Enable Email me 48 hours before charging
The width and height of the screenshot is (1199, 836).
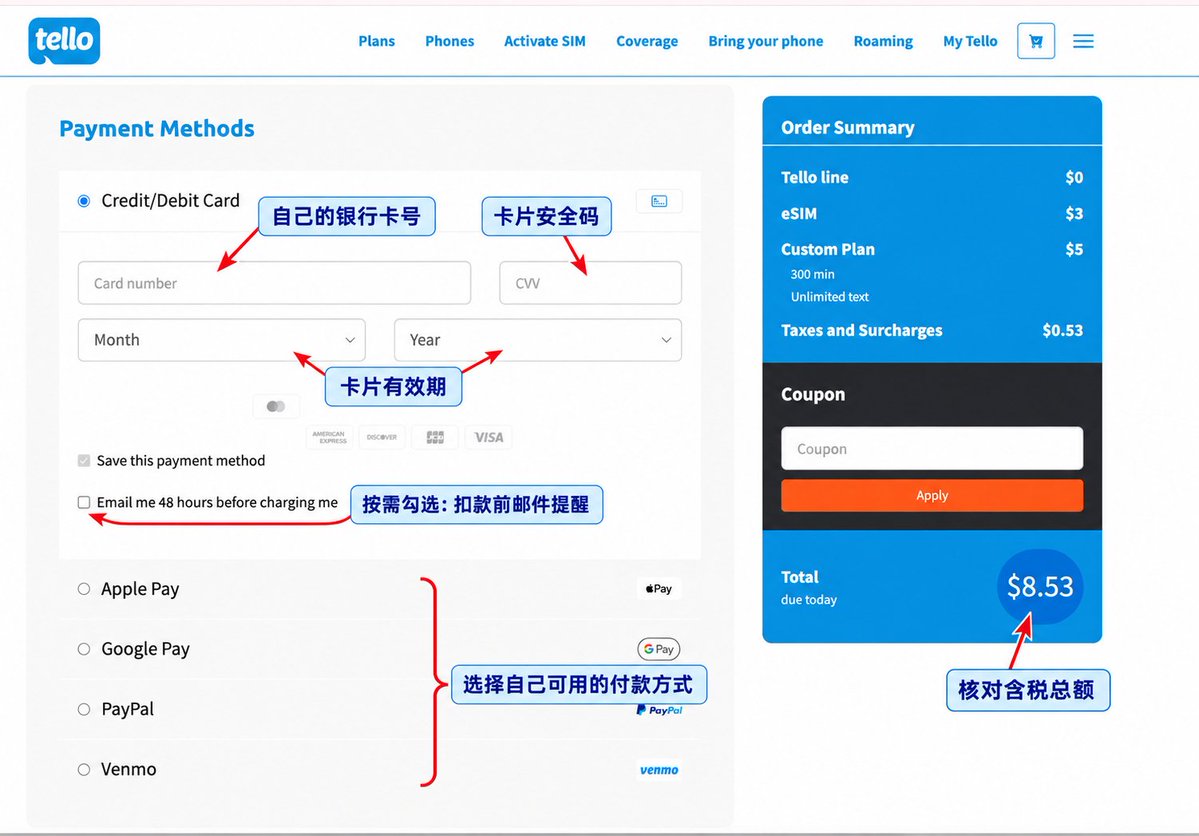point(84,503)
